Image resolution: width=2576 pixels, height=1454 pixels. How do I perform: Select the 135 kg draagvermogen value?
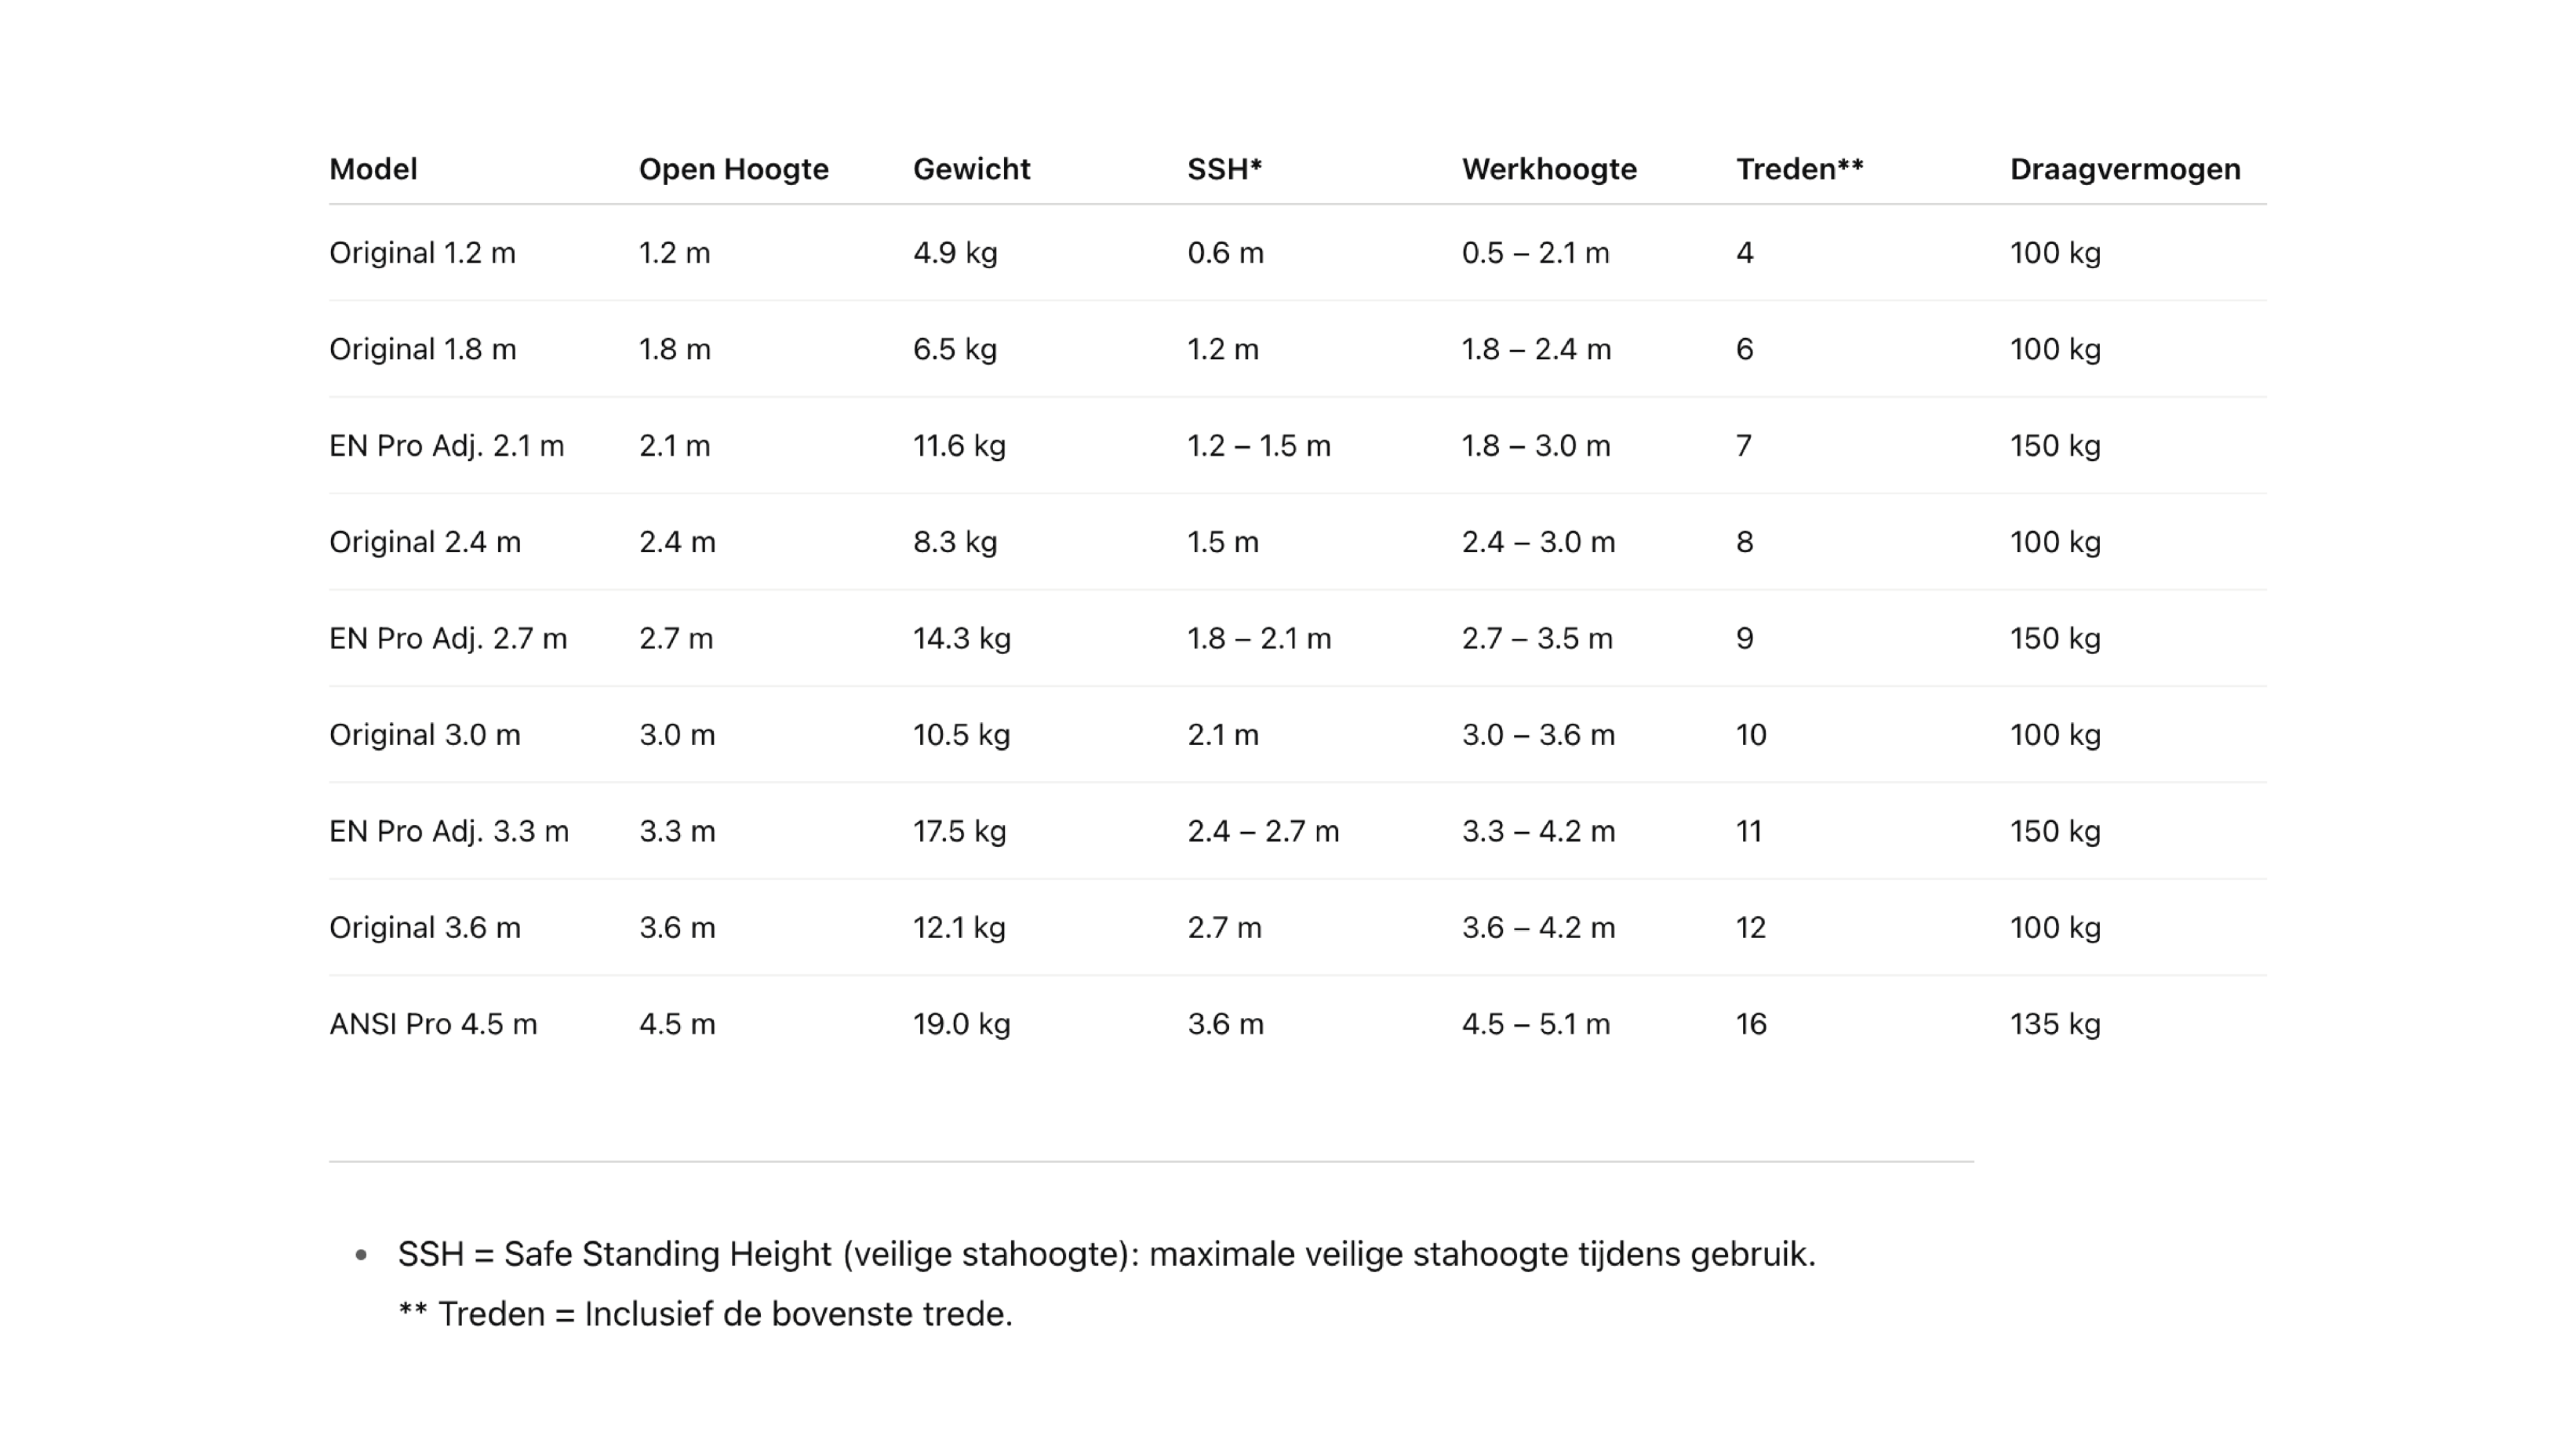point(2054,1024)
